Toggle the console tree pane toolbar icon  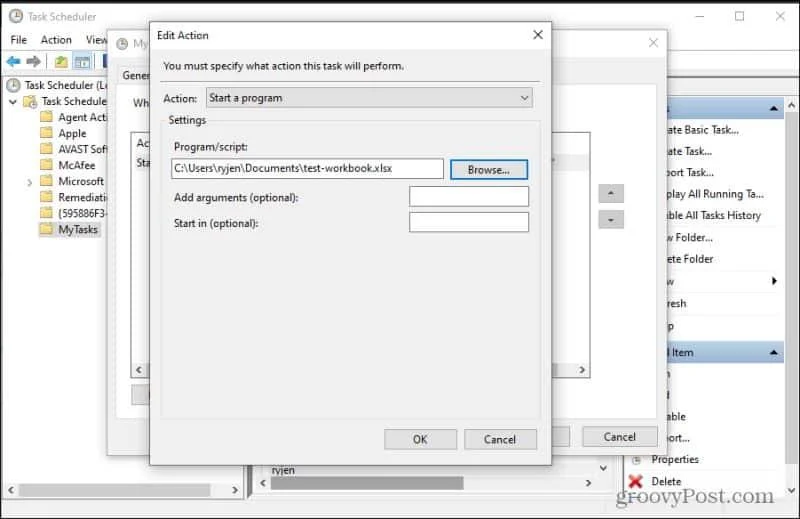(82, 62)
